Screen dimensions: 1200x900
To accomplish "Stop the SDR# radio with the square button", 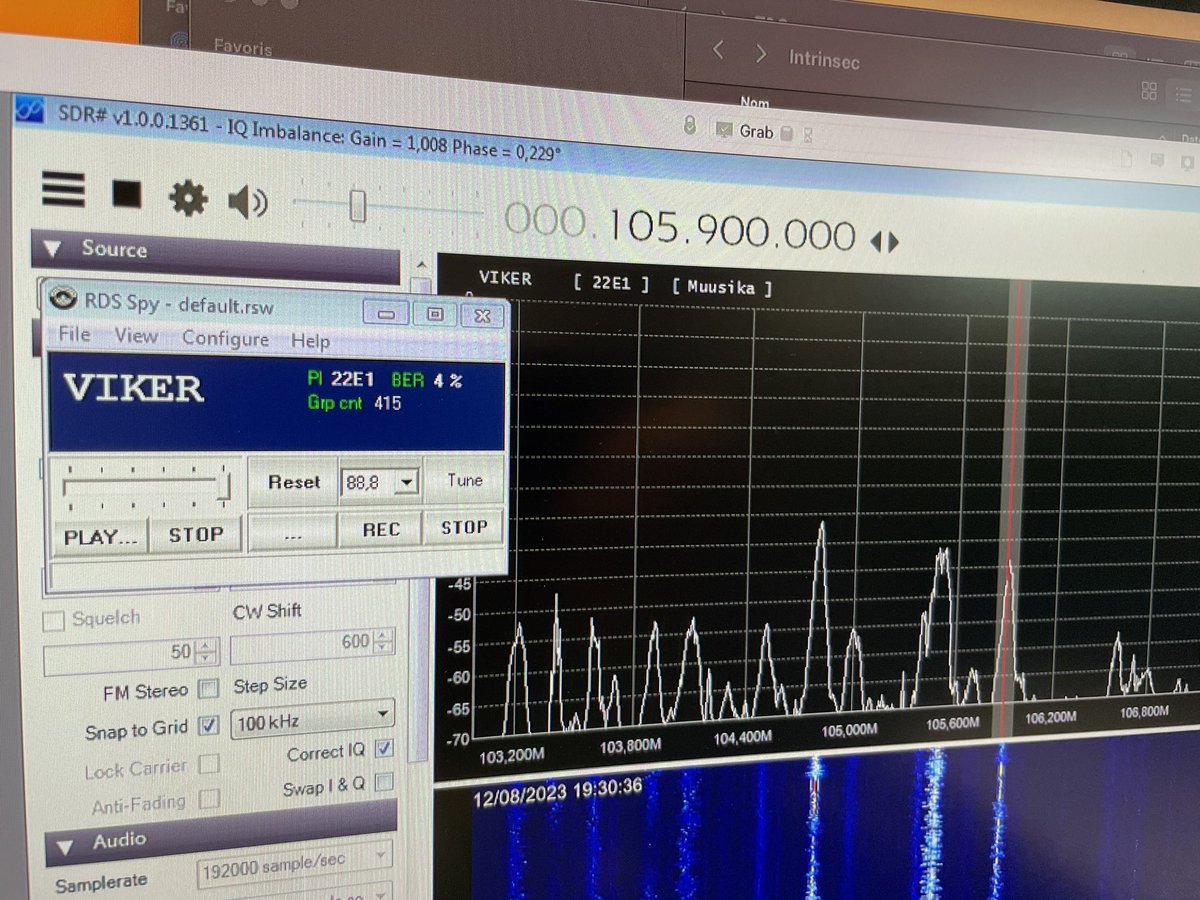I will click(x=126, y=194).
